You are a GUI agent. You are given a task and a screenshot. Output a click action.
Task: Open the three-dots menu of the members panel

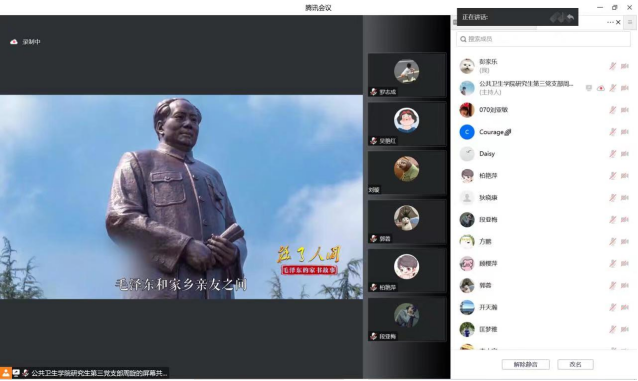point(610,22)
